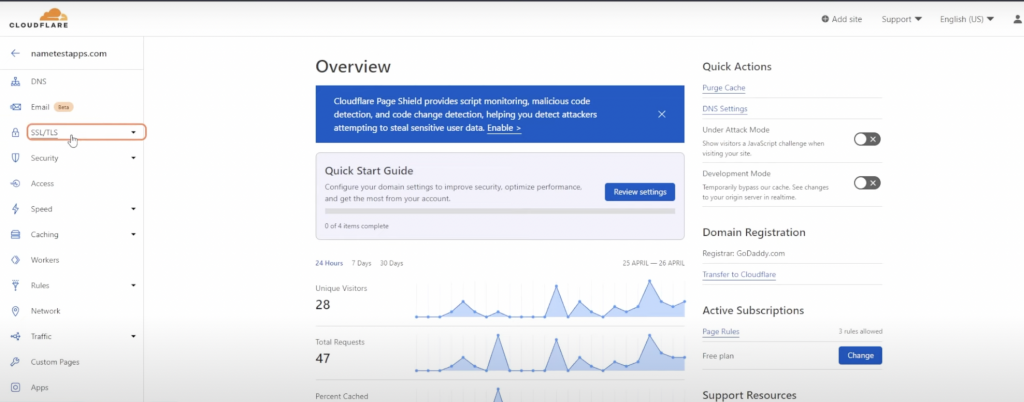This screenshot has width=1024, height=402.
Task: Click the DNS sitemap icon in sidebar
Action: click(16, 82)
